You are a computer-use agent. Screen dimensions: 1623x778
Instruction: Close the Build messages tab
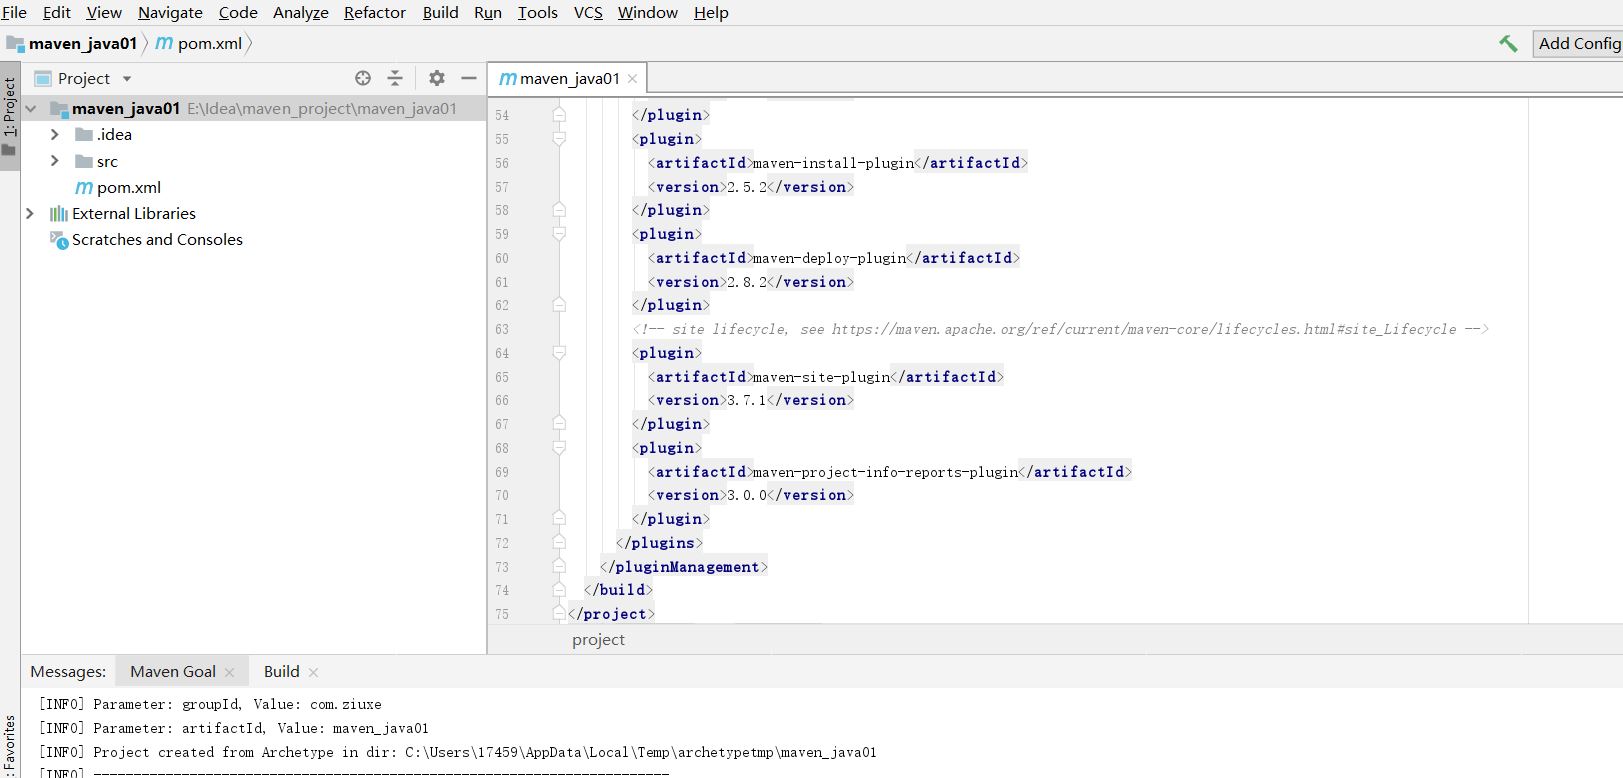coord(313,672)
